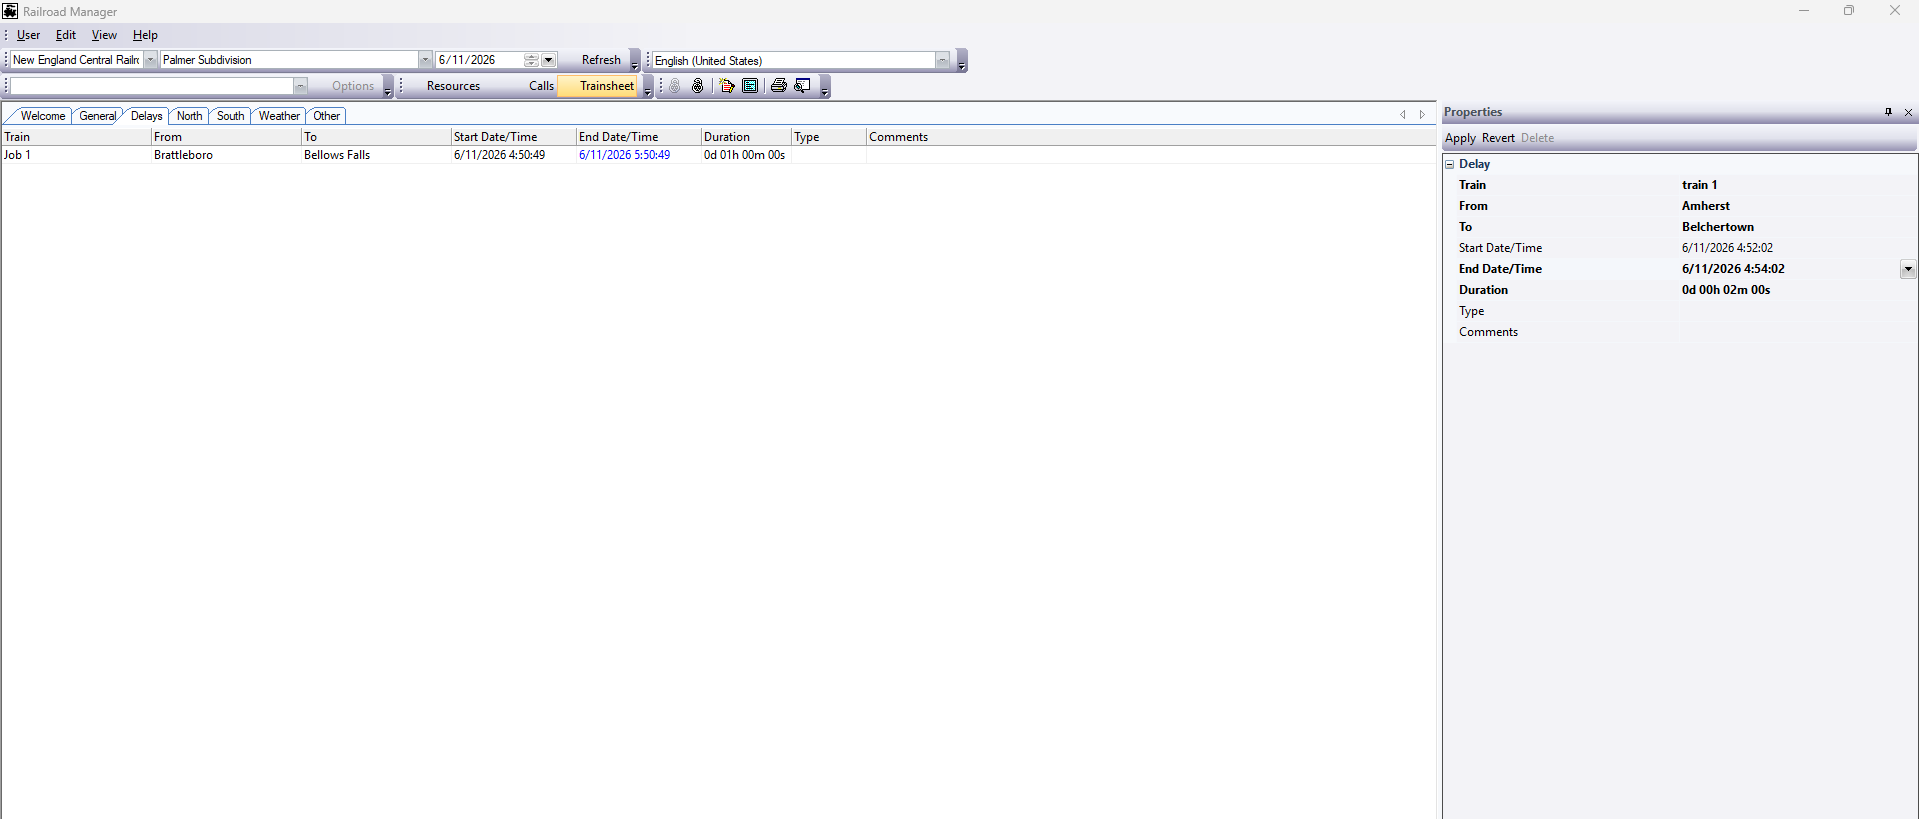Image resolution: width=1919 pixels, height=819 pixels.
Task: Expand the Palmer Subdivision dropdown
Action: (x=425, y=60)
